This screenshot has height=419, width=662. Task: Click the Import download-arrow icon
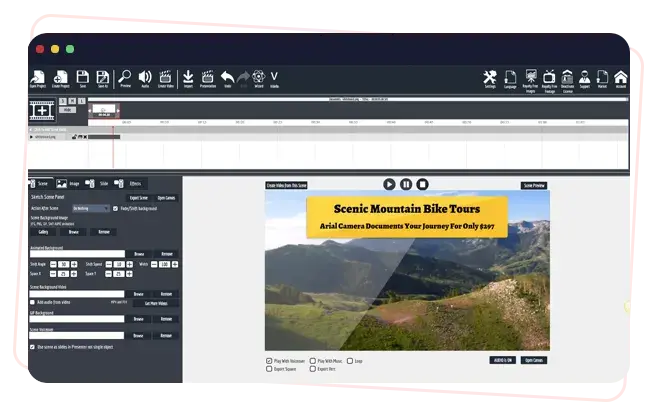point(188,78)
